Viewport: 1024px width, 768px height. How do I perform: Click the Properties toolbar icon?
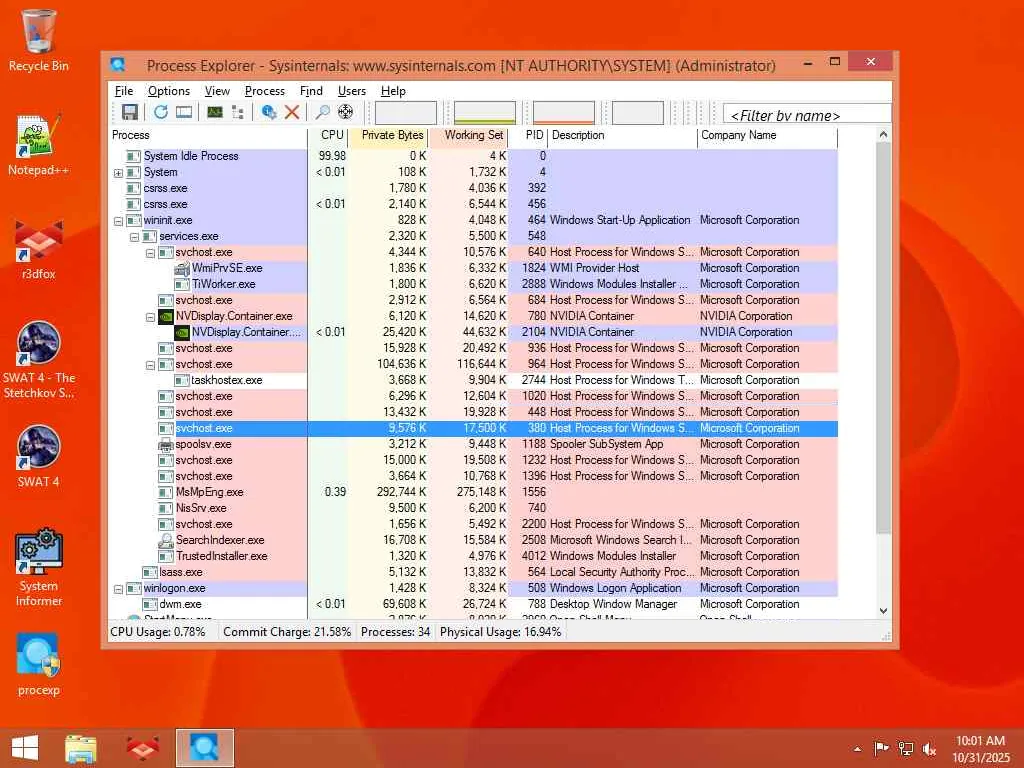pos(268,112)
